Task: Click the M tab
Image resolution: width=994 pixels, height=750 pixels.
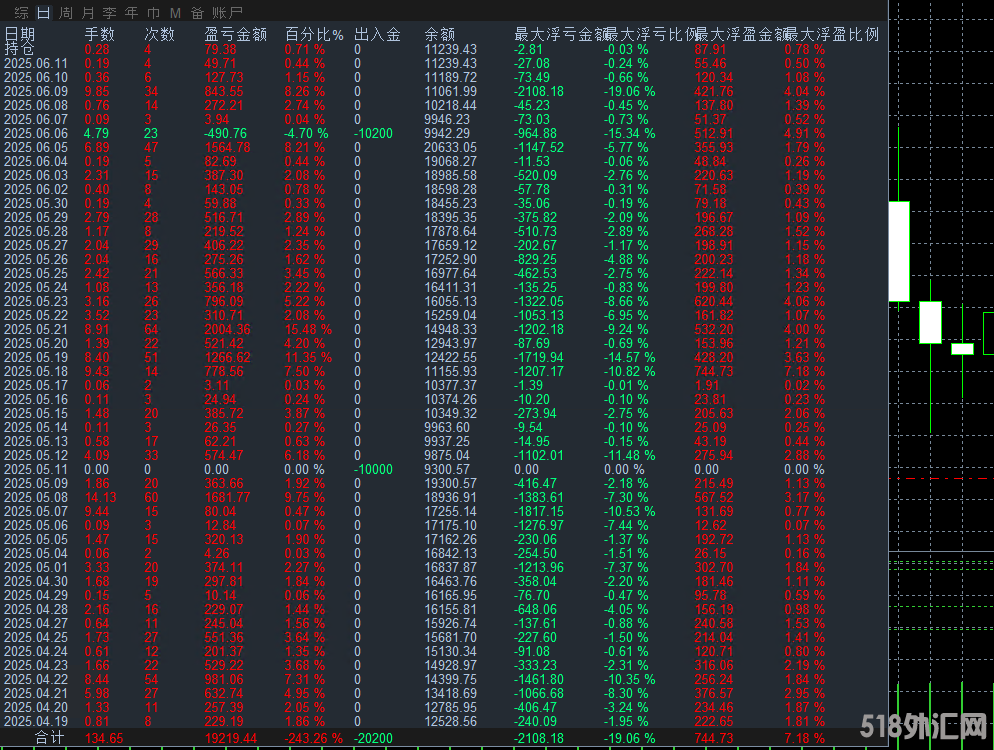Action: (175, 13)
